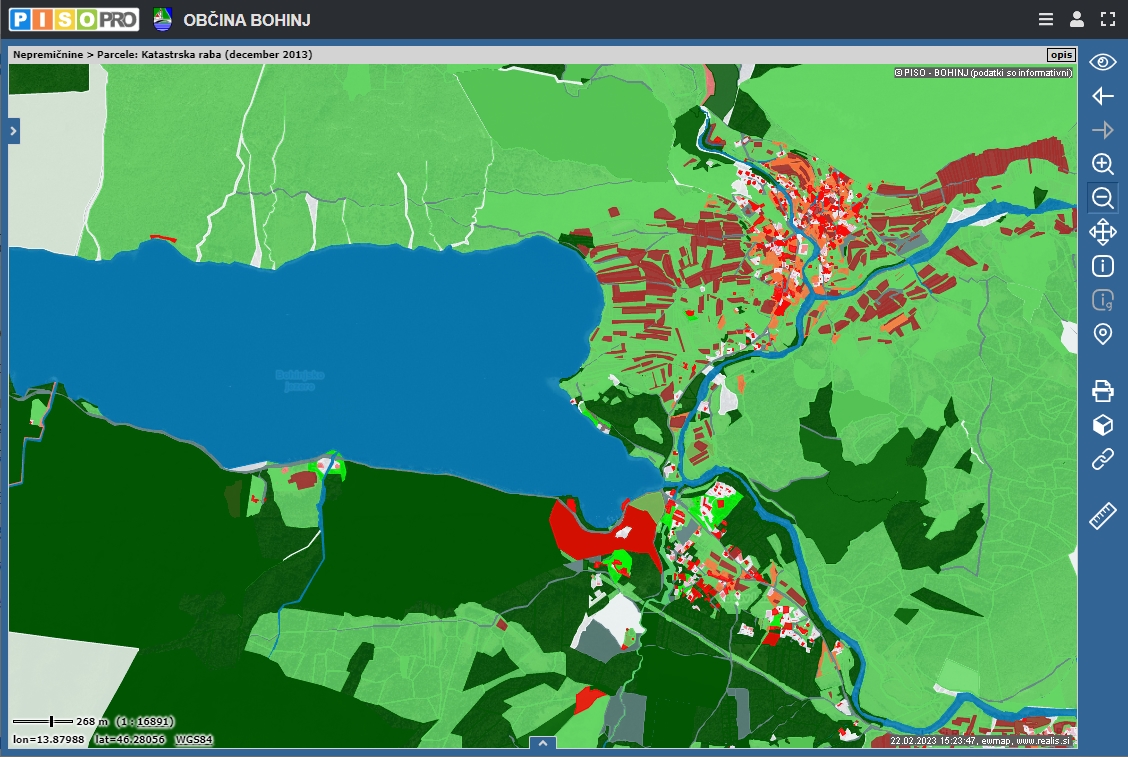Image resolution: width=1128 pixels, height=757 pixels.
Task: Toggle fullscreen mode
Action: coord(1107,19)
